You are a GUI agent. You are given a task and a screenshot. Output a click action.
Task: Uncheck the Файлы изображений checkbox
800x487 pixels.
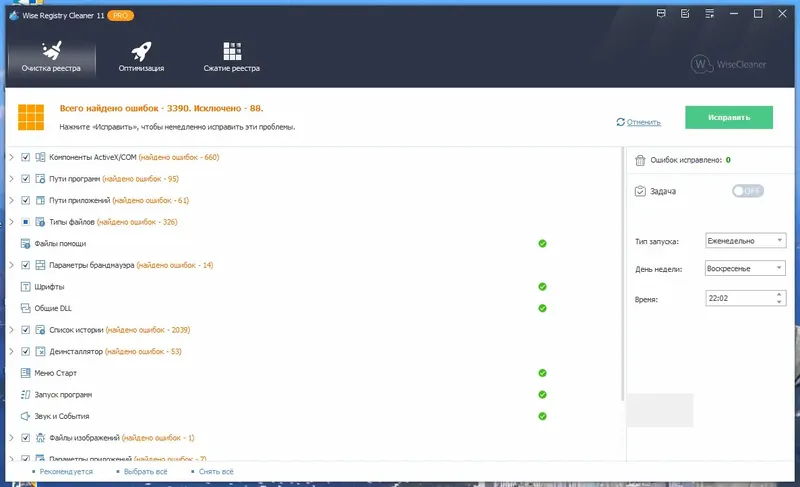(x=26, y=438)
